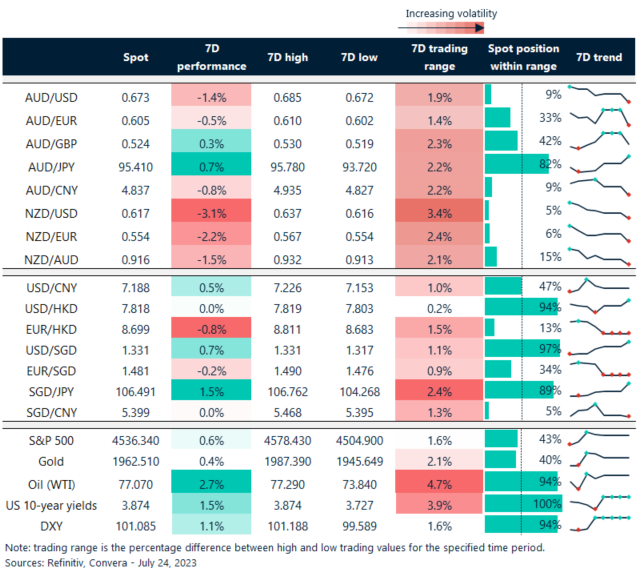Click the Spot column header

(x=135, y=58)
